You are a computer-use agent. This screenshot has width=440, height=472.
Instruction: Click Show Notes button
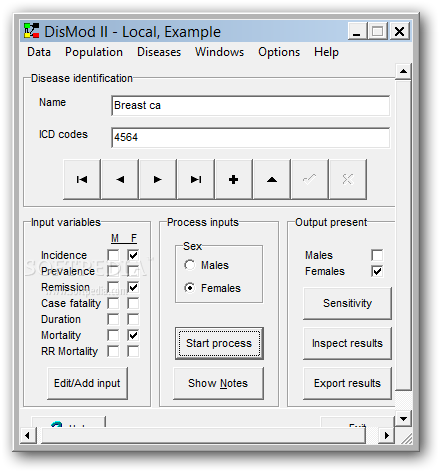[x=218, y=383]
